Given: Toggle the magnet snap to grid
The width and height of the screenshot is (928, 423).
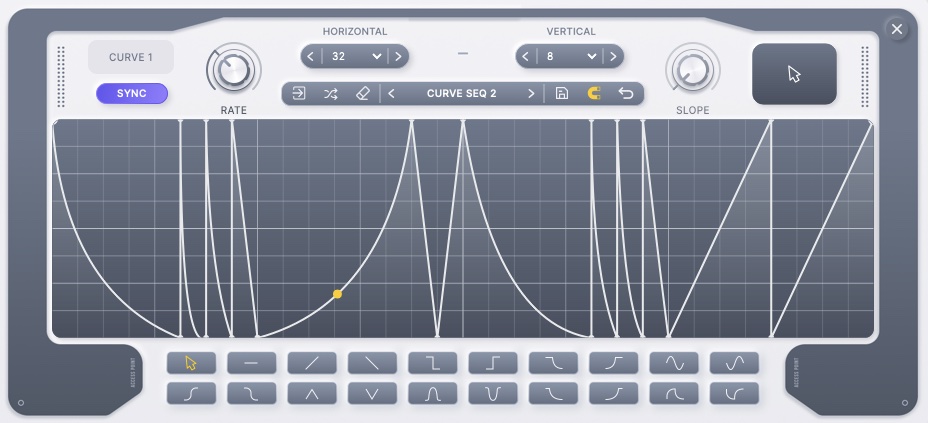Looking at the screenshot, I should point(594,93).
